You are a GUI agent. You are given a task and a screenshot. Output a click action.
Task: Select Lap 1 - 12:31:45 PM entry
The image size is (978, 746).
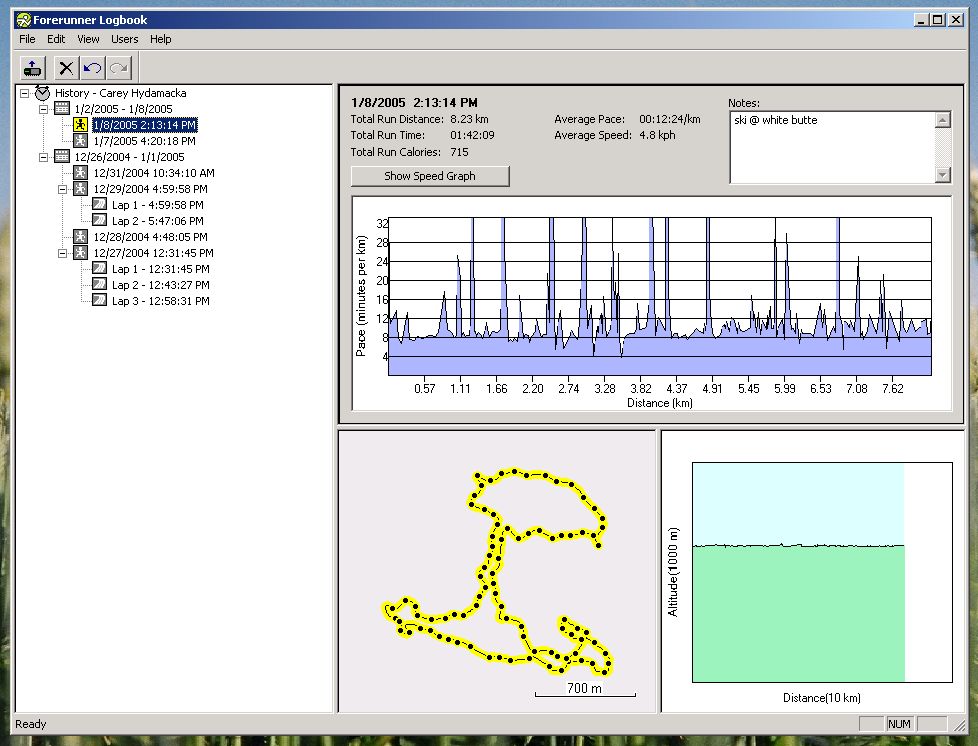[161, 269]
